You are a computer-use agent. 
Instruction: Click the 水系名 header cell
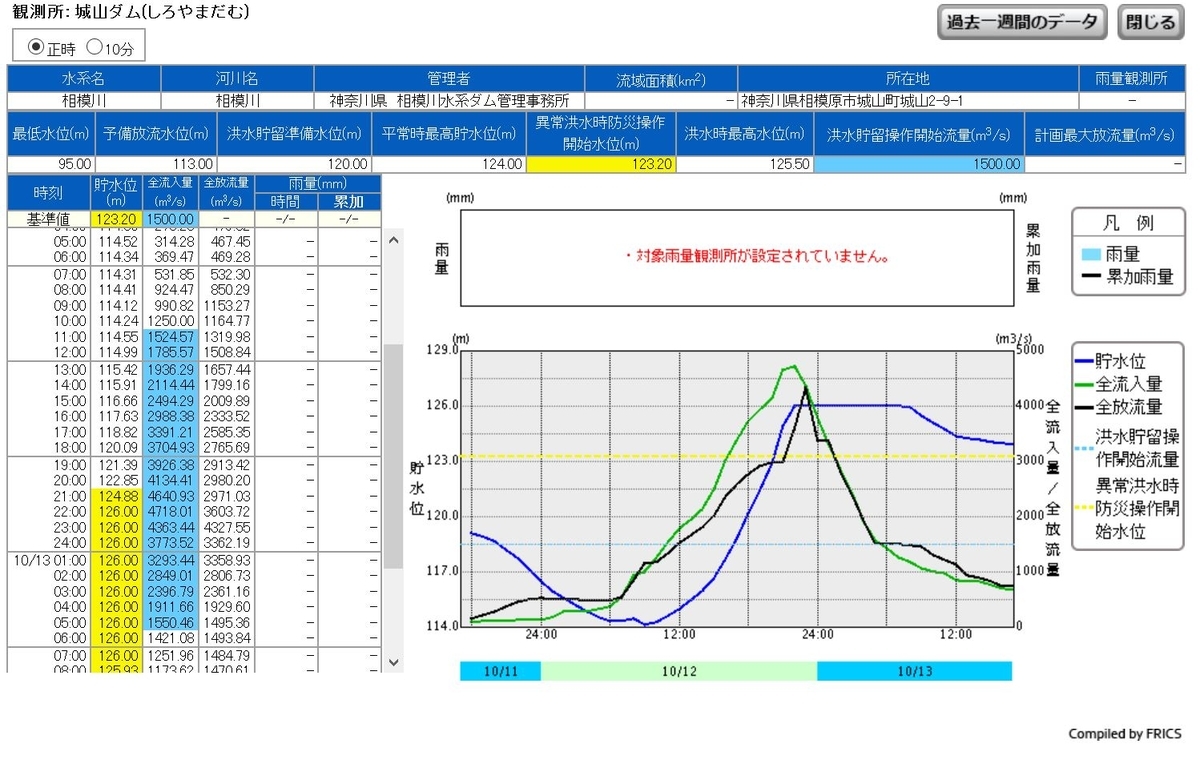(x=84, y=79)
